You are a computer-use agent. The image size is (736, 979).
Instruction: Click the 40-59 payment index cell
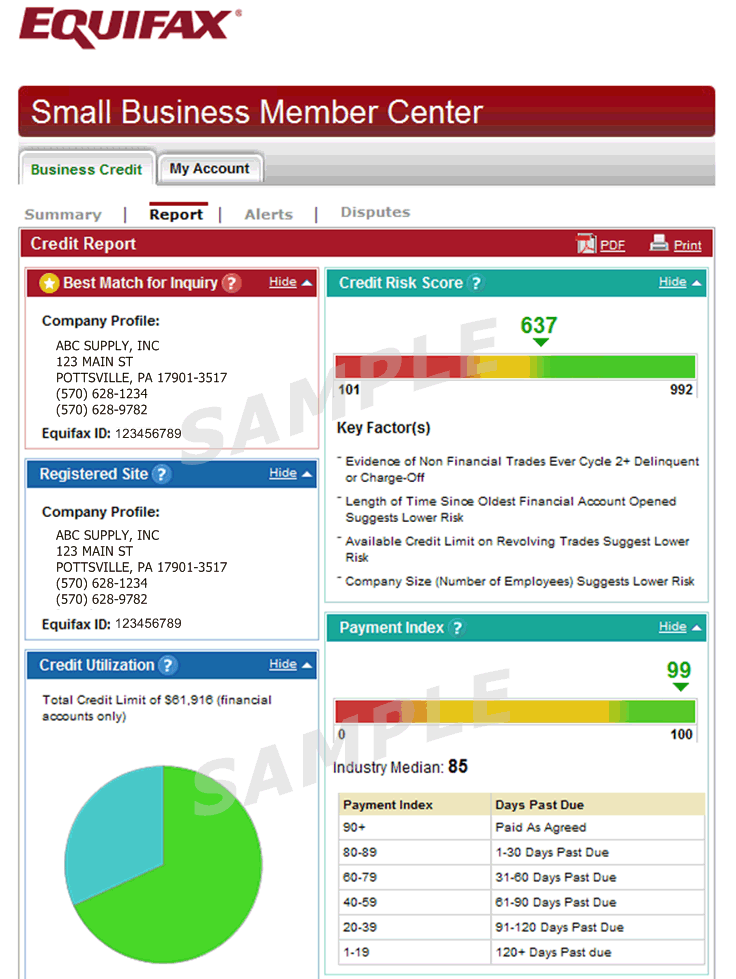415,902
